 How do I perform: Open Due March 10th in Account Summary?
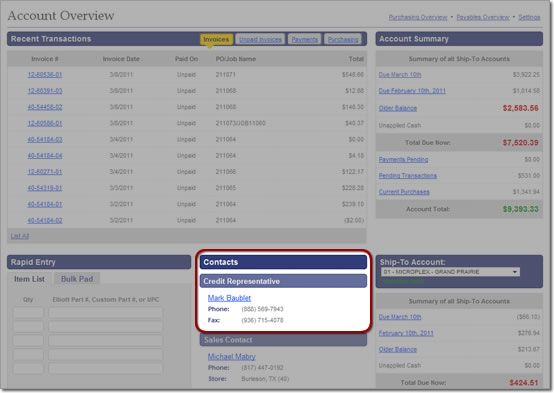click(x=400, y=75)
